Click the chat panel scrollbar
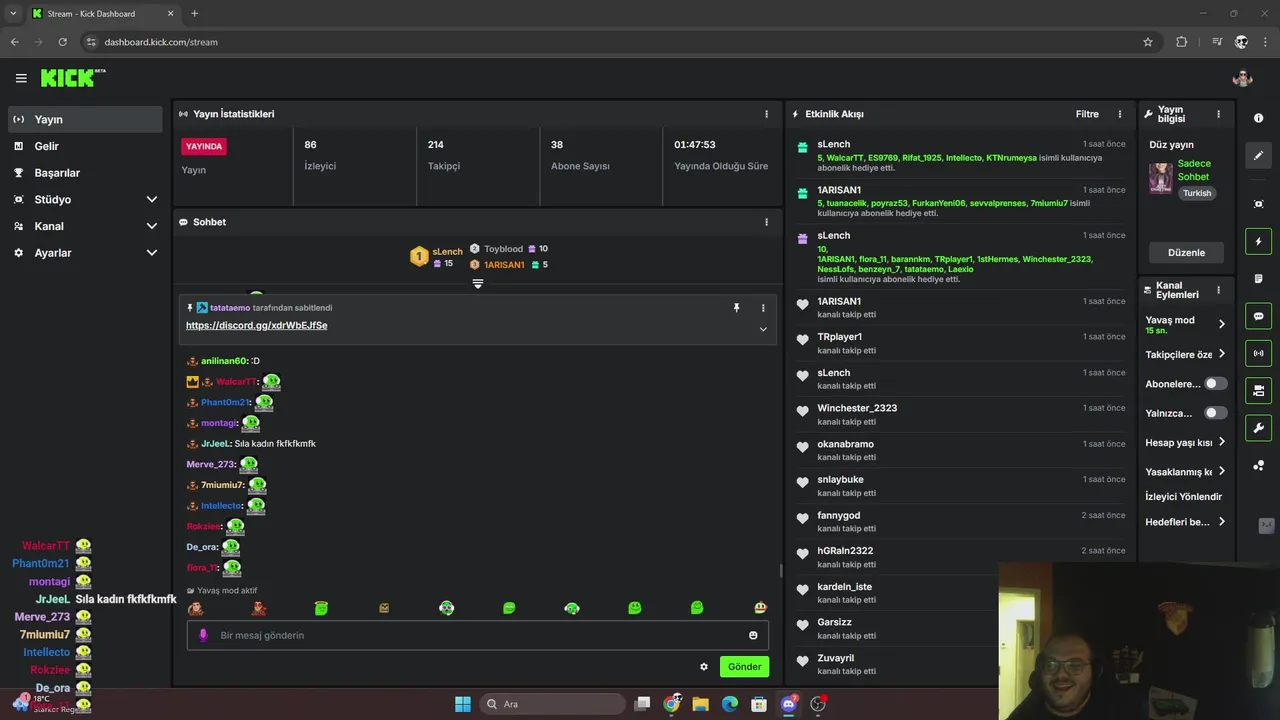 click(780, 571)
